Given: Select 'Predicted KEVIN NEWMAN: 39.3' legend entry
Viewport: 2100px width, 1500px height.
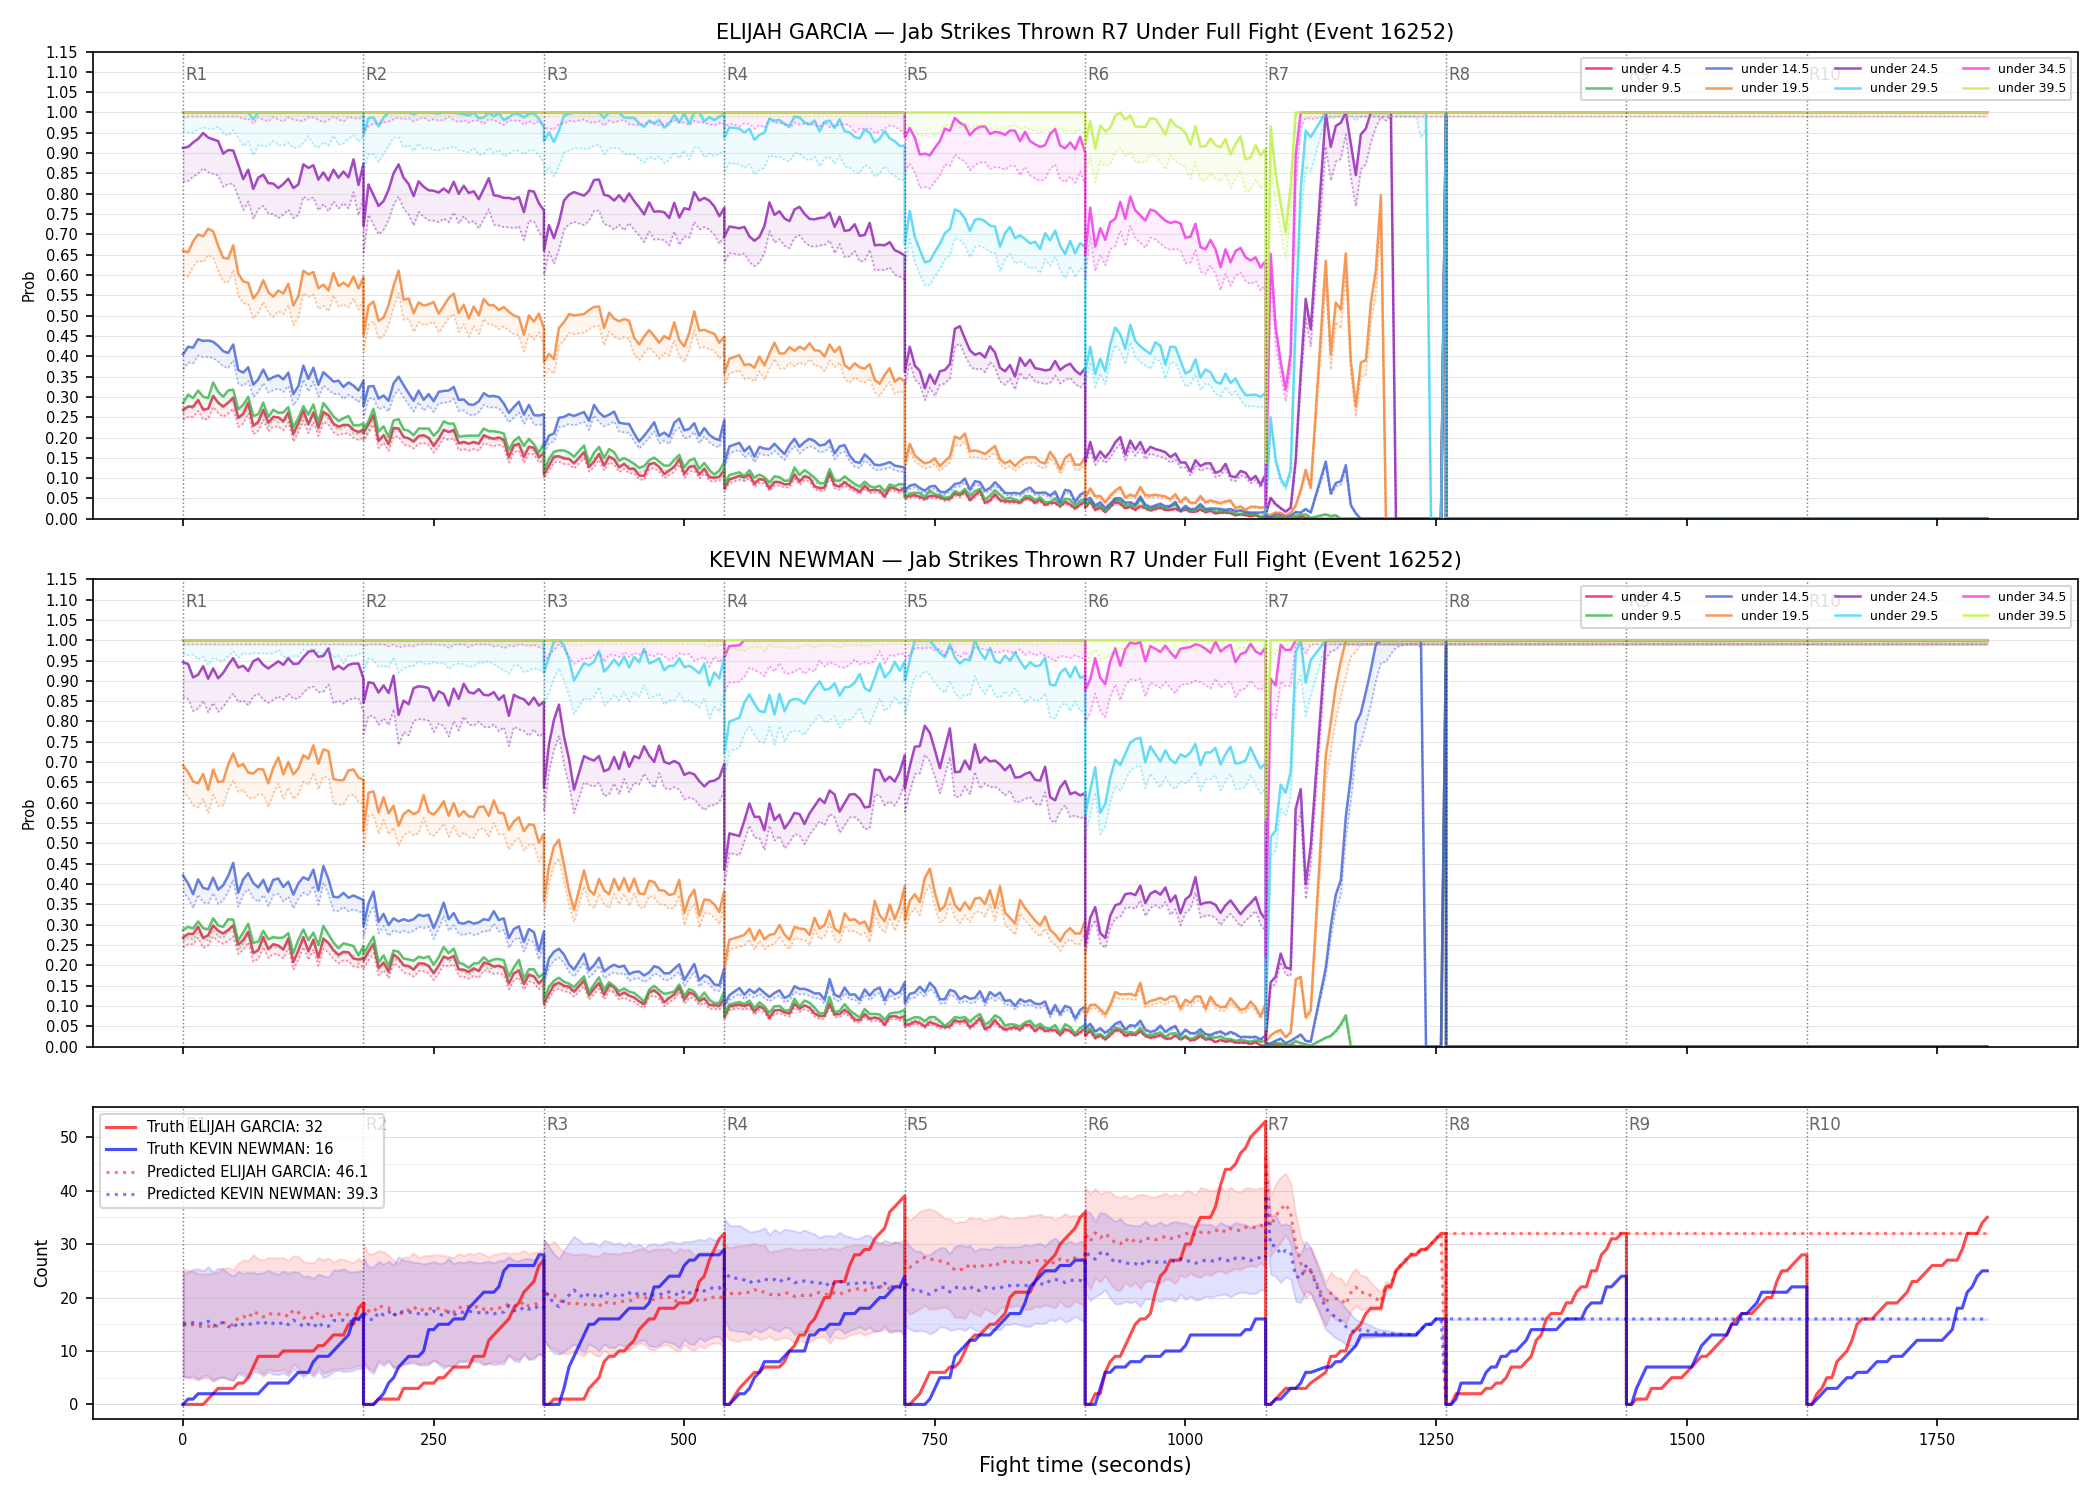Looking at the screenshot, I should pos(241,1193).
